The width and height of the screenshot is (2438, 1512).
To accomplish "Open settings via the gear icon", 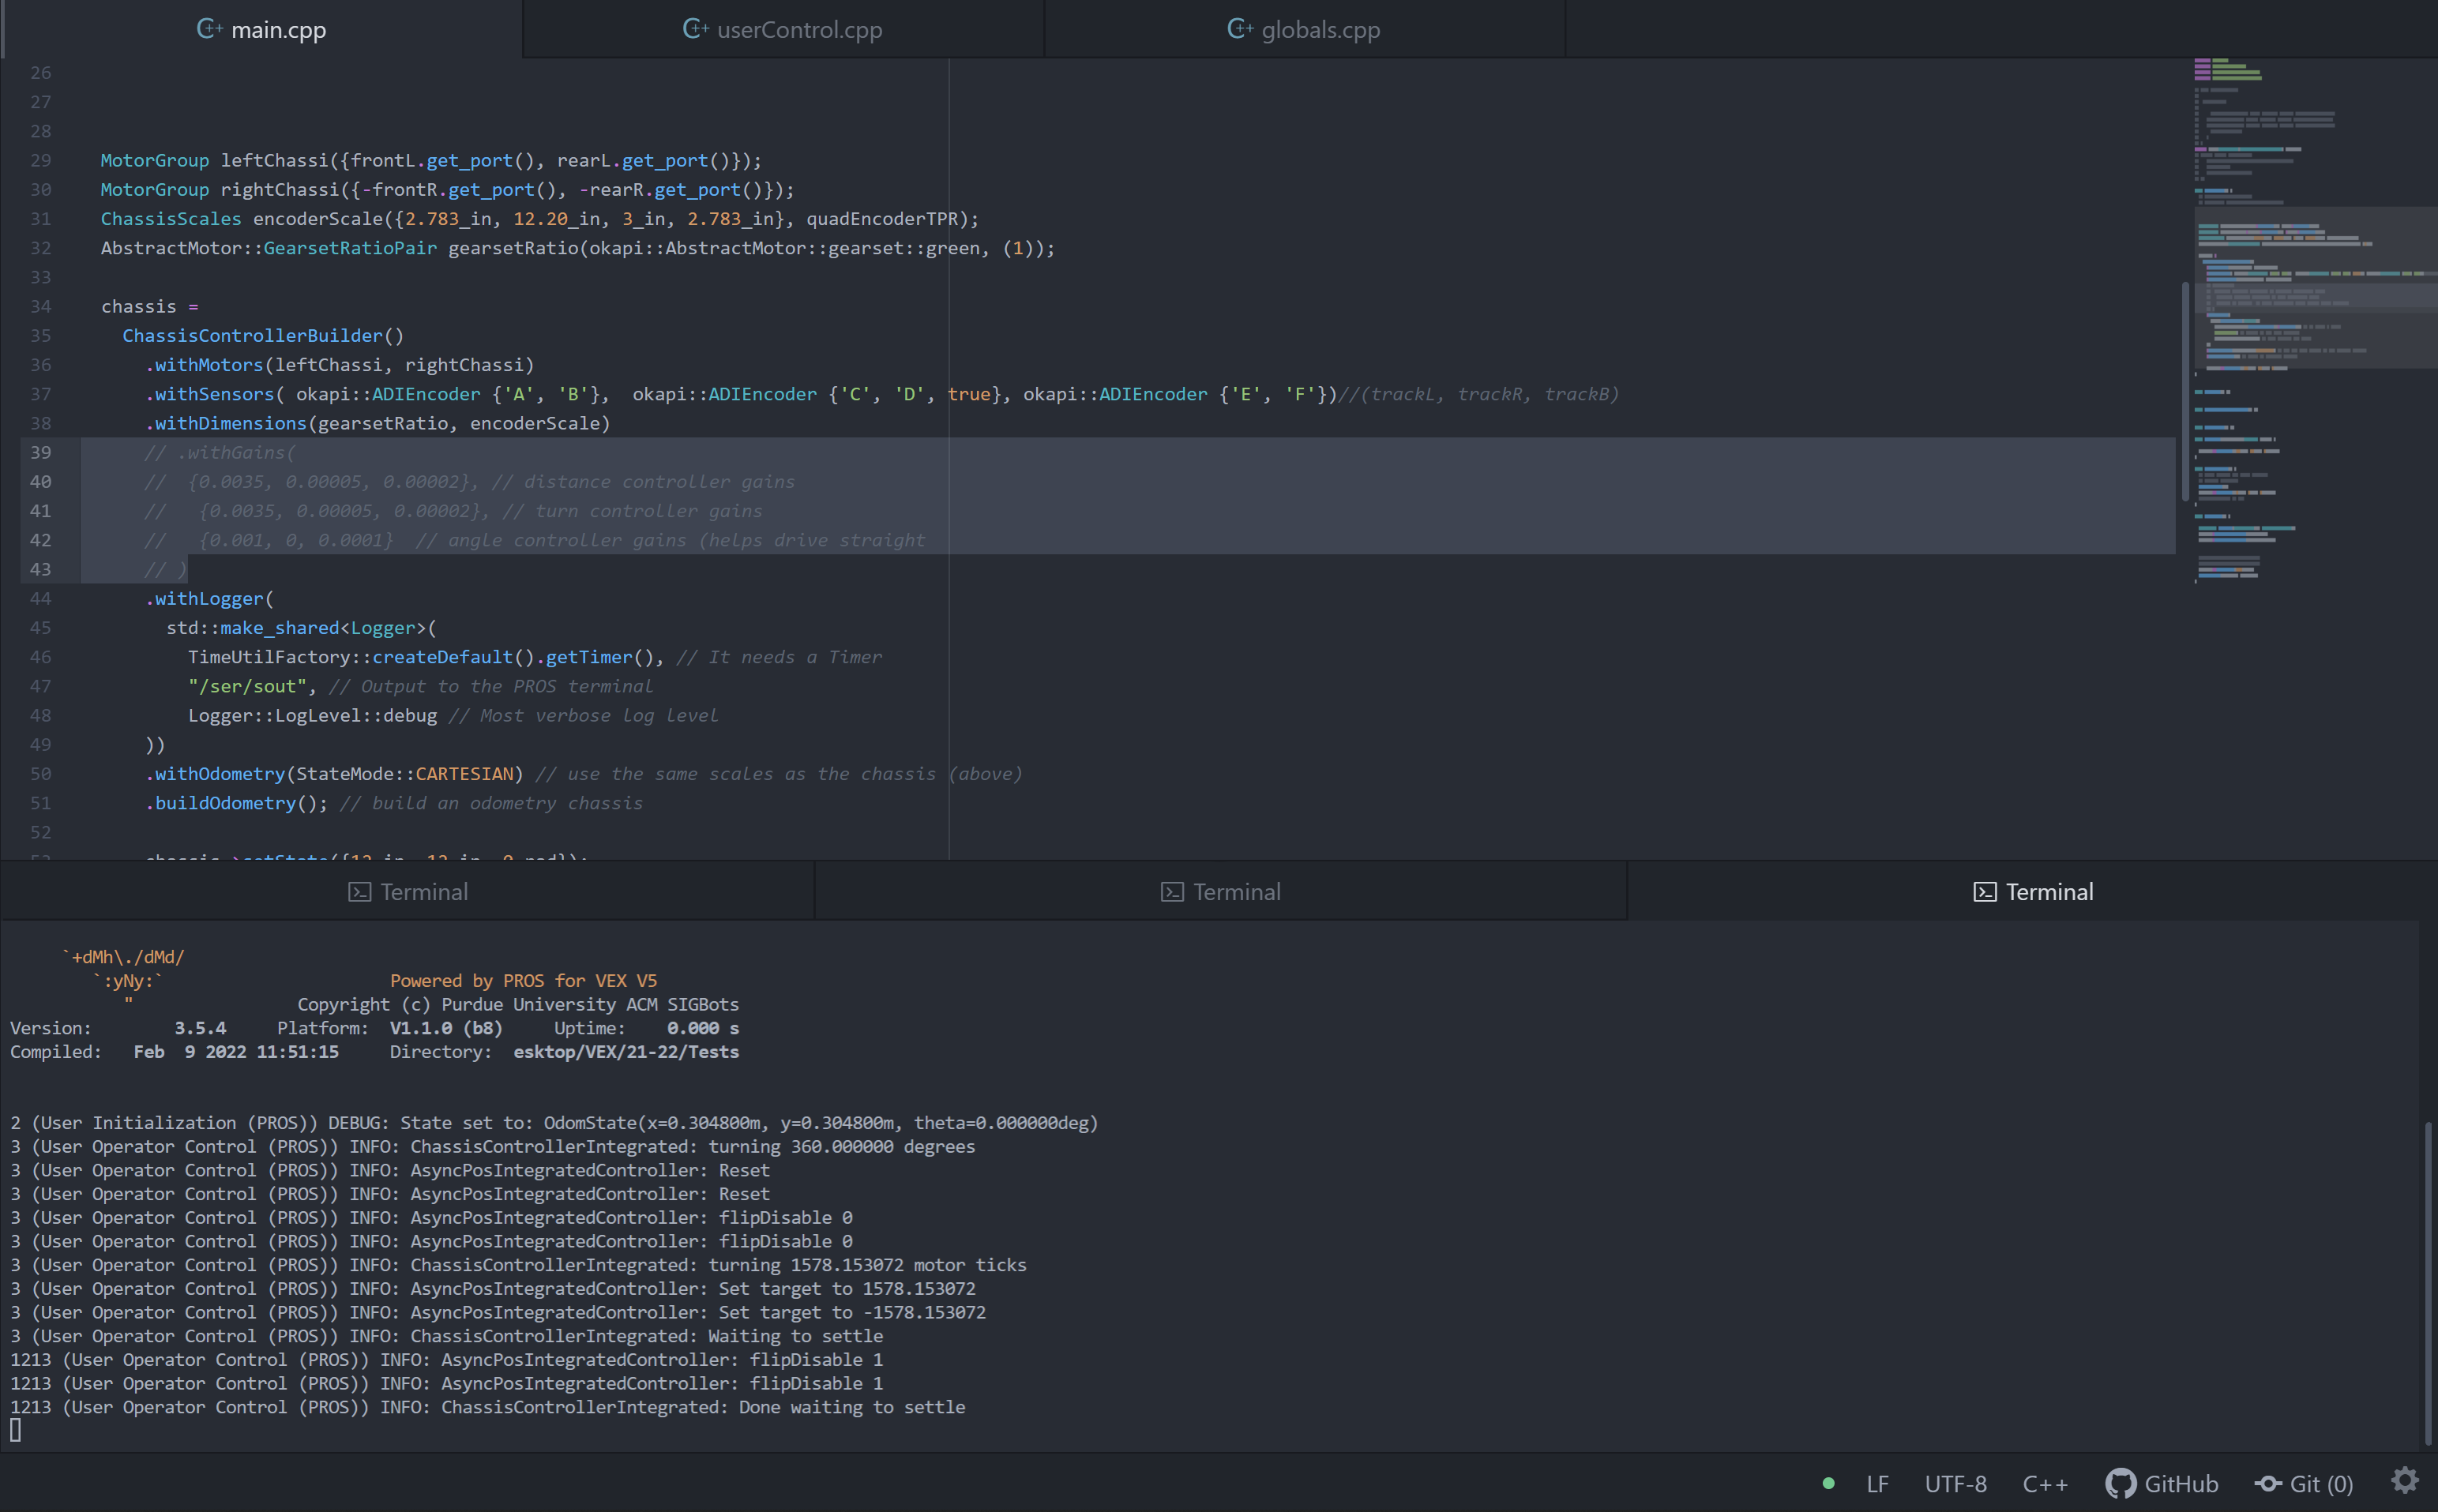I will pyautogui.click(x=2405, y=1480).
